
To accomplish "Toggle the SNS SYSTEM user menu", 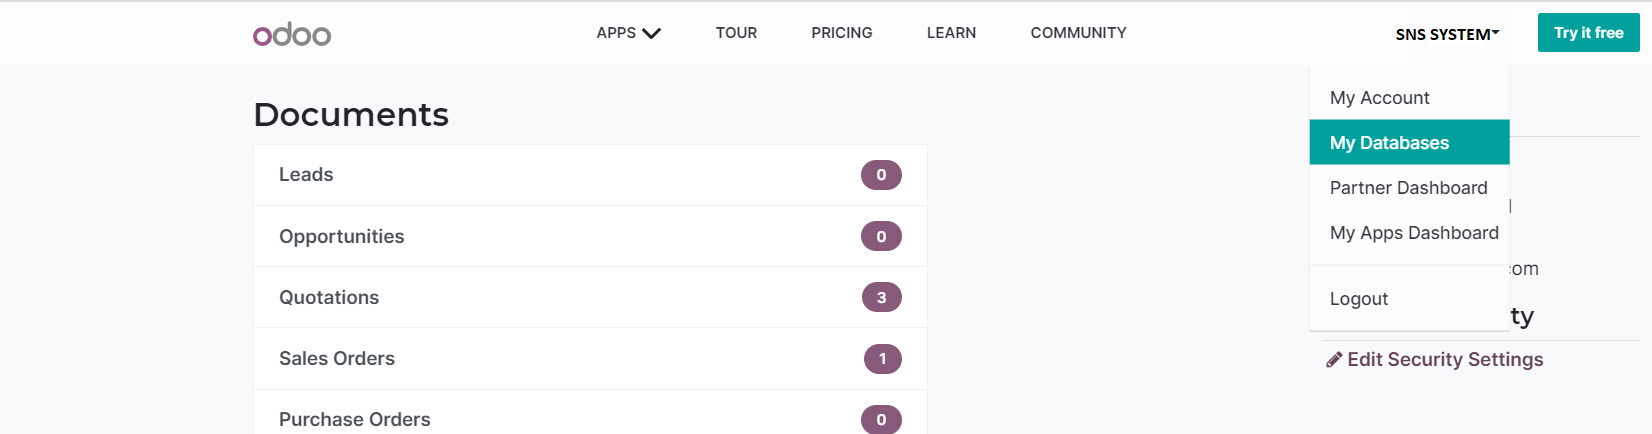I will (x=1447, y=34).
